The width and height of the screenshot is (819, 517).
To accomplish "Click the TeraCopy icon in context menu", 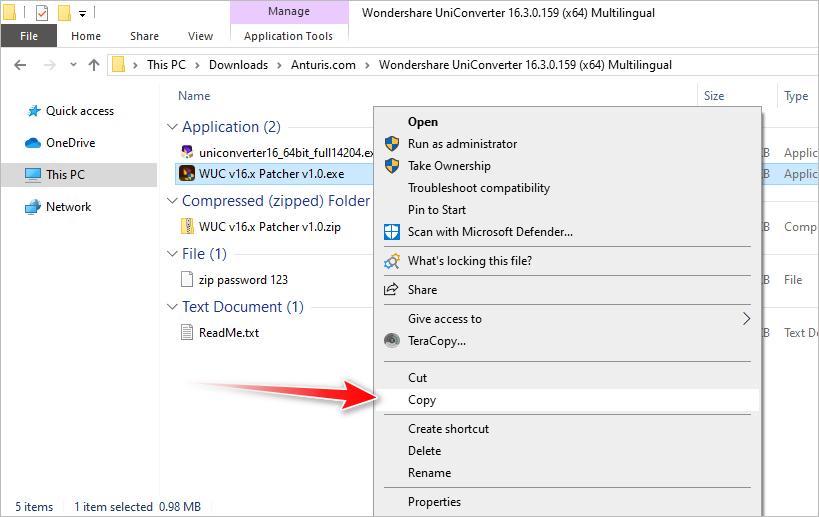I will [392, 341].
